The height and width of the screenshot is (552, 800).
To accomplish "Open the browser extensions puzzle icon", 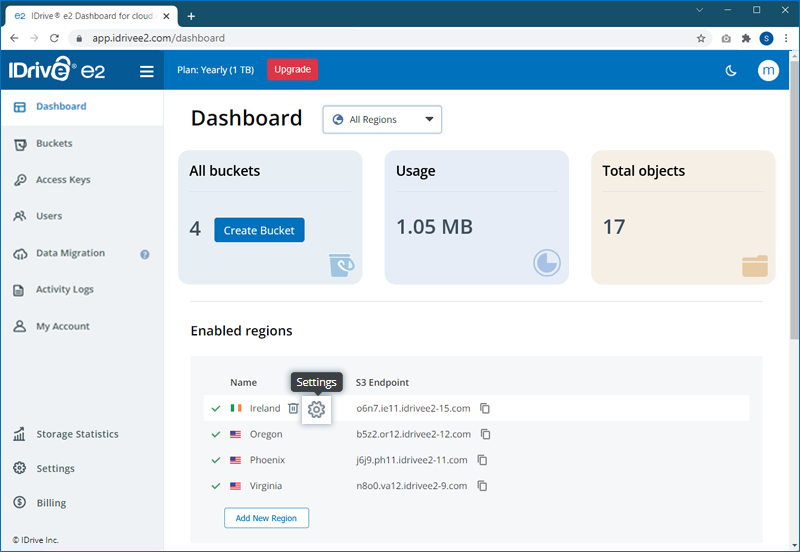I will (x=746, y=38).
